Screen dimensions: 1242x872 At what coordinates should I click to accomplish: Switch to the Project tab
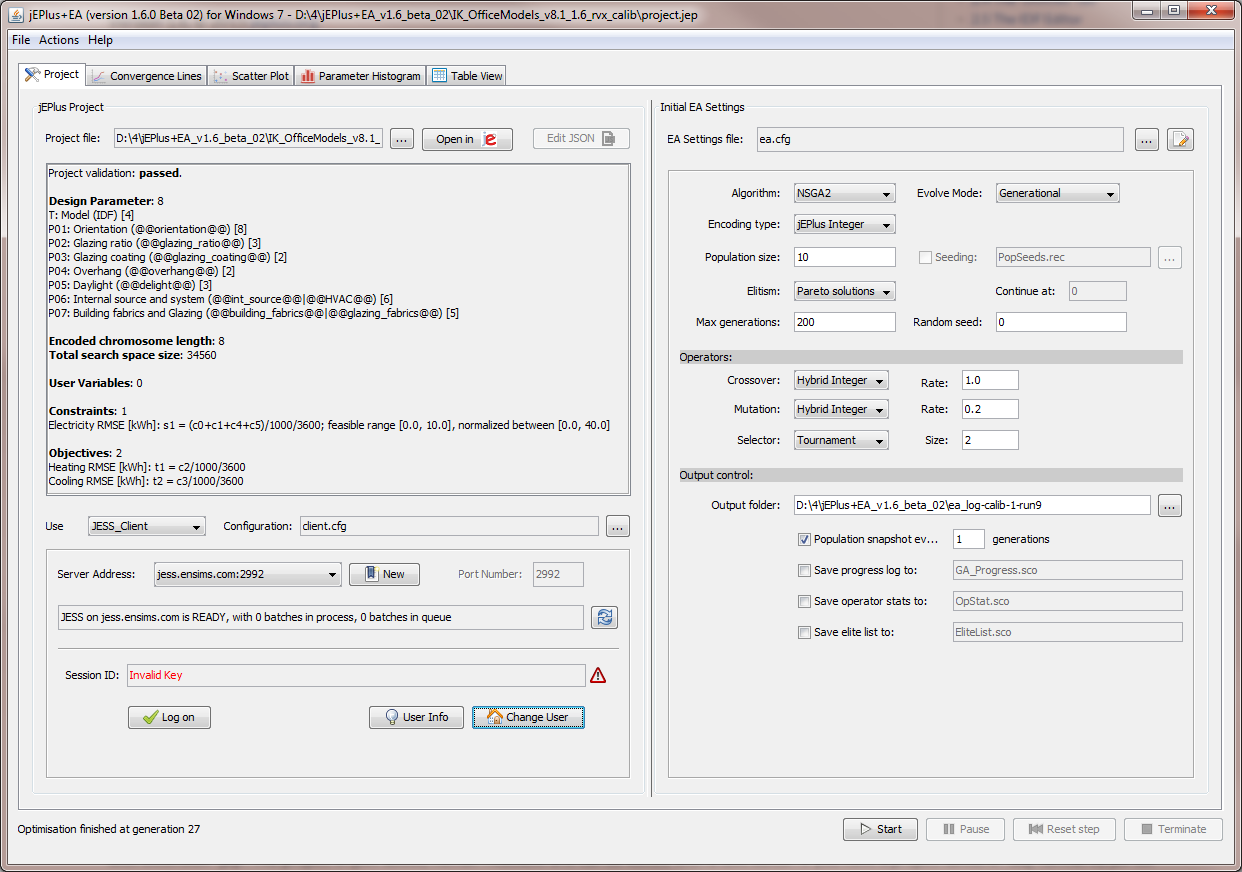point(52,75)
